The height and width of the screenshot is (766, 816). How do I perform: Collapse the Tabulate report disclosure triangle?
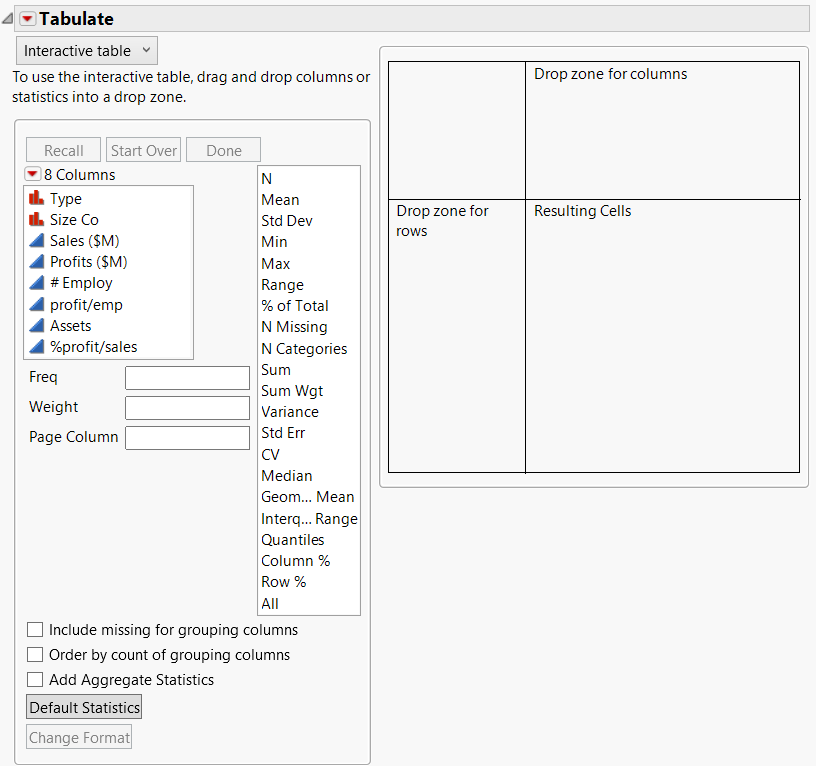point(8,16)
